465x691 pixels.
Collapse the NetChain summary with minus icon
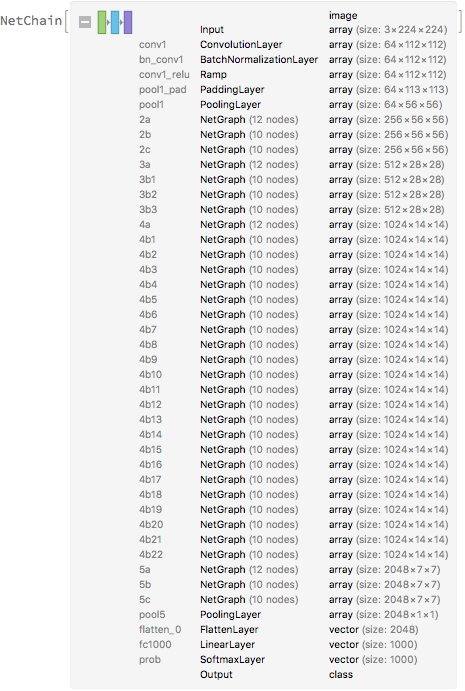tap(85, 22)
